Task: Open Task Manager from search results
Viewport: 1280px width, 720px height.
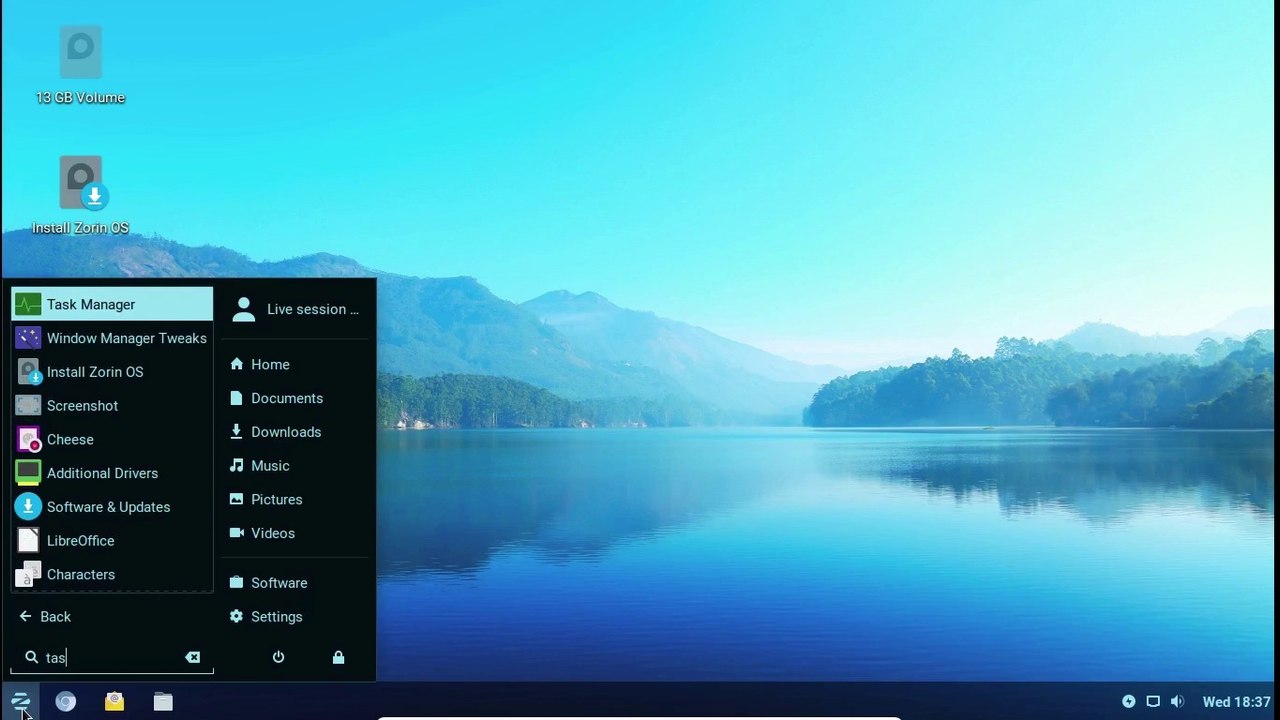Action: [x=112, y=304]
